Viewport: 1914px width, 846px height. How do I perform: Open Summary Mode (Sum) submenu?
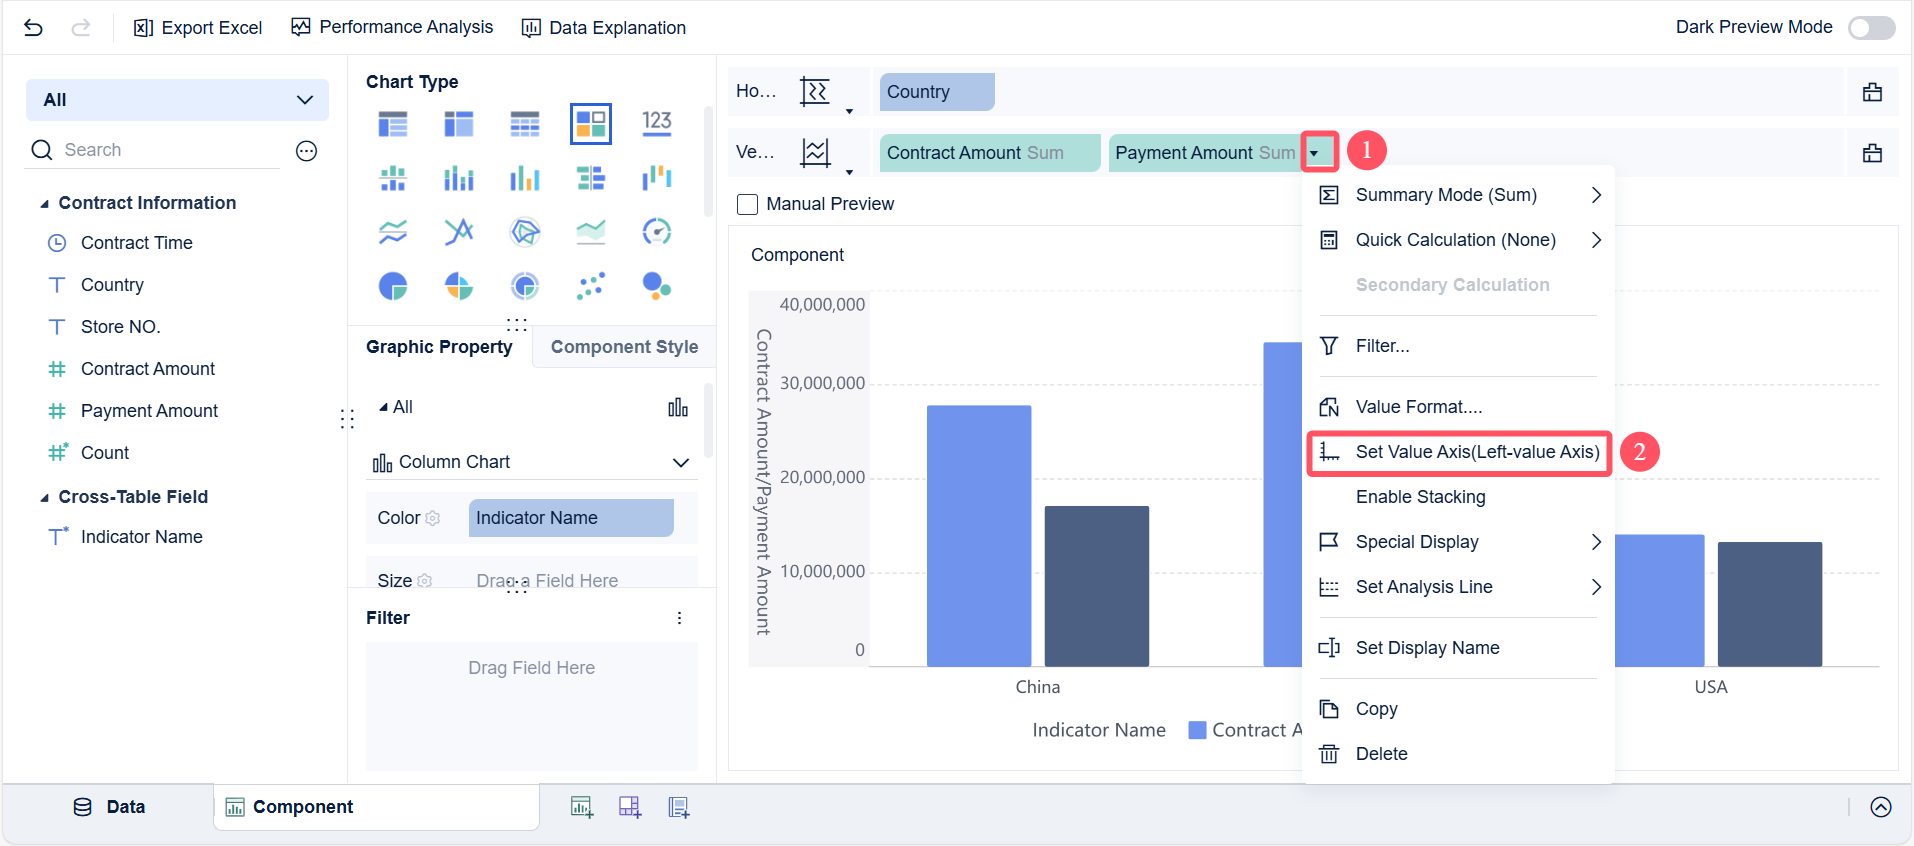tap(1459, 195)
